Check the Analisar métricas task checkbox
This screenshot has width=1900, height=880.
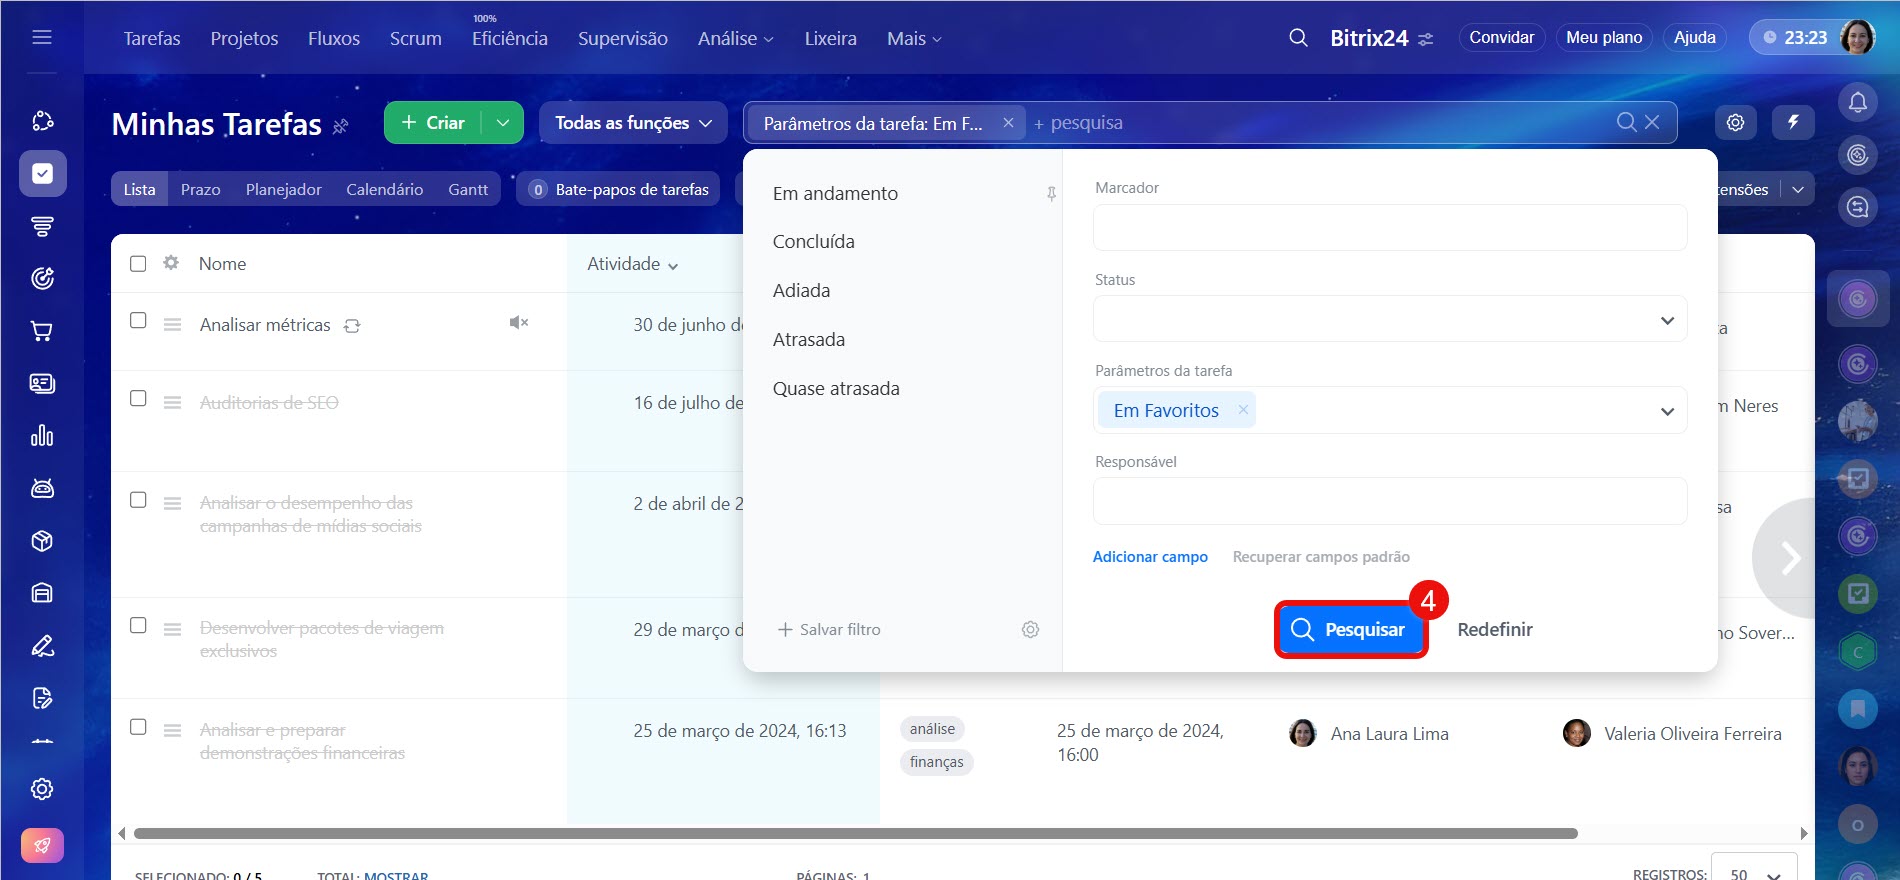click(x=138, y=320)
